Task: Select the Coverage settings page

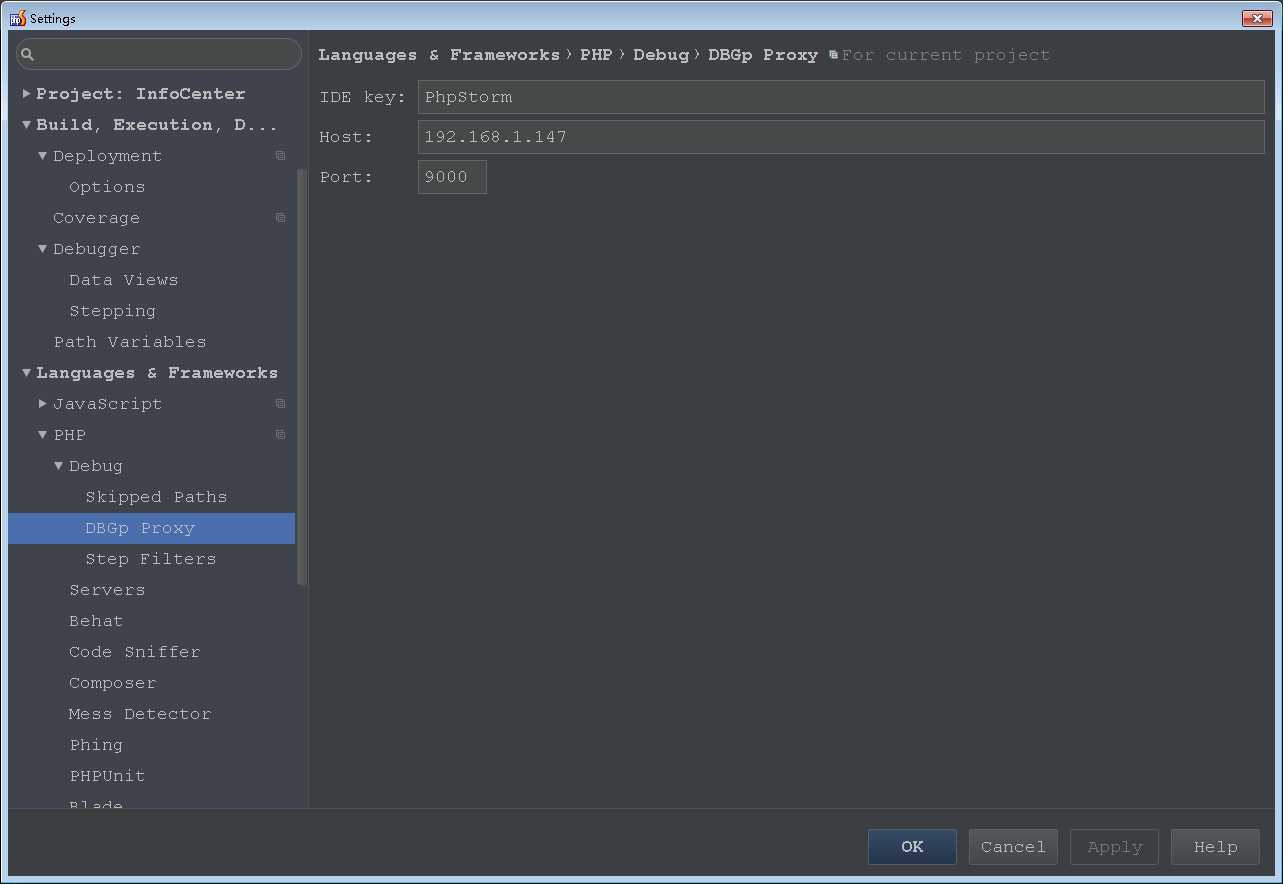Action: click(x=96, y=218)
